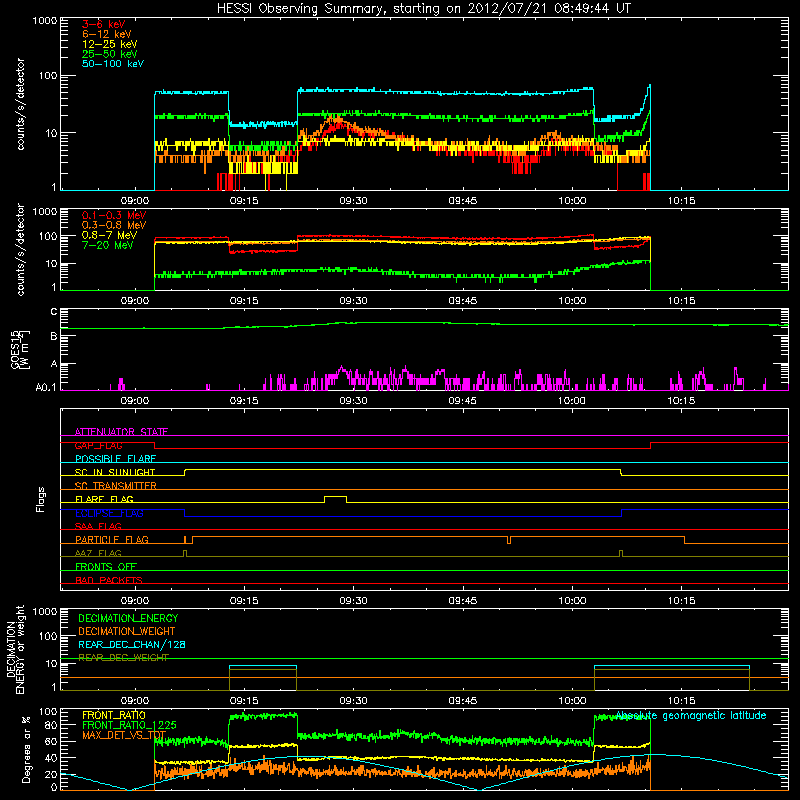Screen dimensions: 800x800
Task: Click the Flags axis title
Action: pyautogui.click(x=40, y=499)
